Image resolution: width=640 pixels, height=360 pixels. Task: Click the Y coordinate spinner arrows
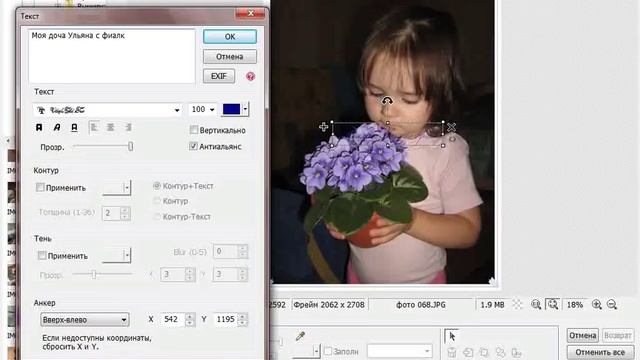pyautogui.click(x=242, y=319)
